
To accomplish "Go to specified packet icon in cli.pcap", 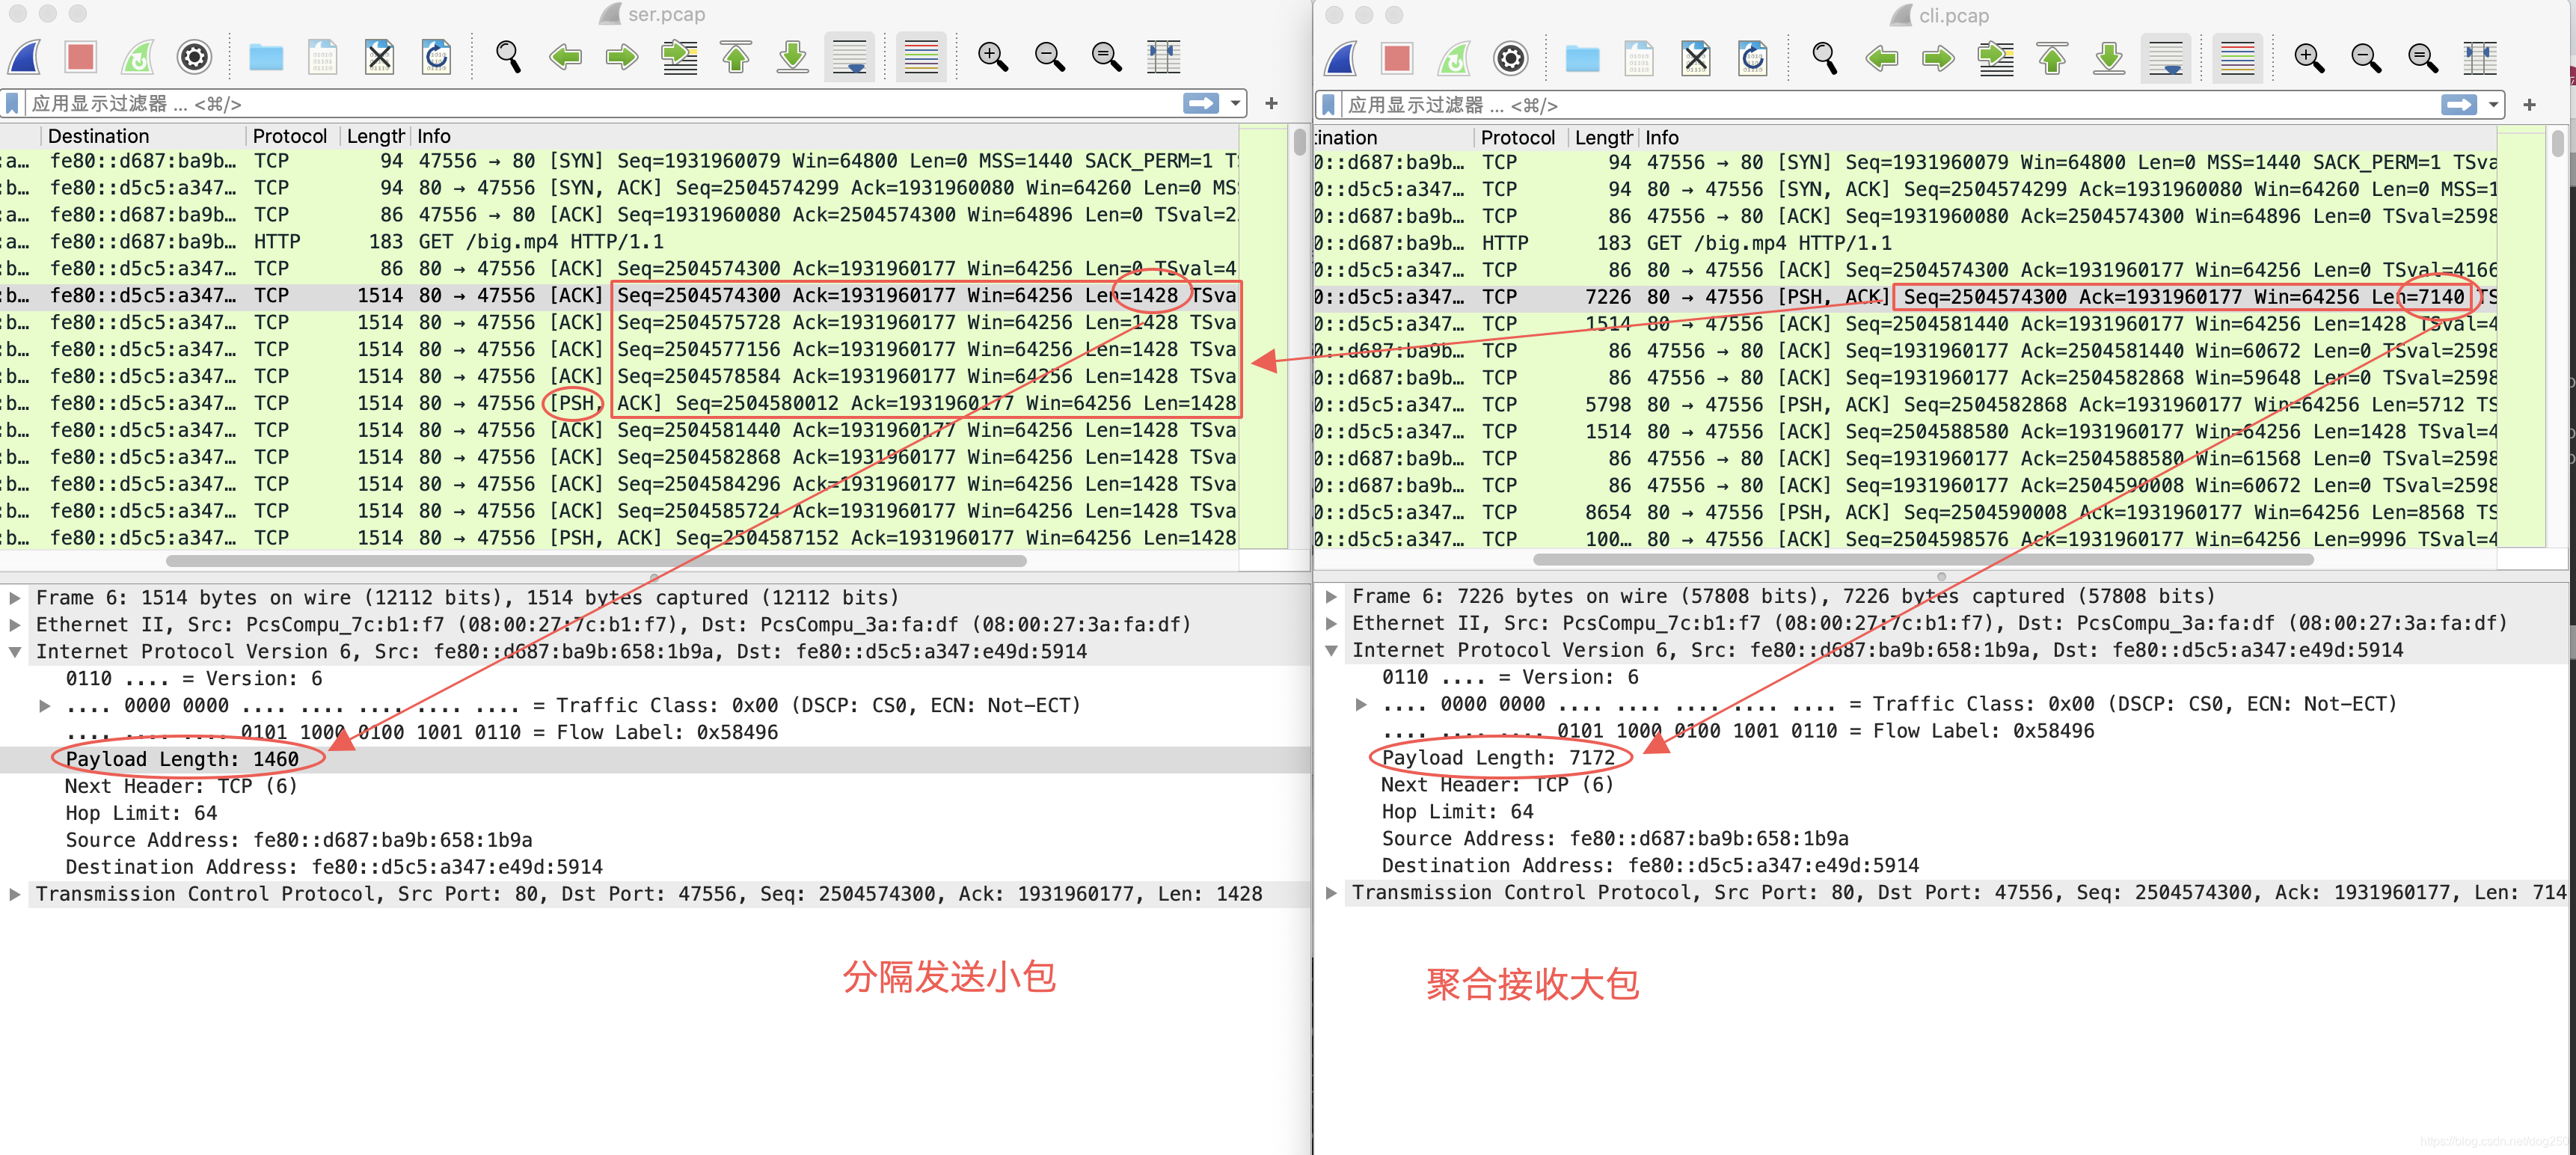I will [x=1995, y=58].
